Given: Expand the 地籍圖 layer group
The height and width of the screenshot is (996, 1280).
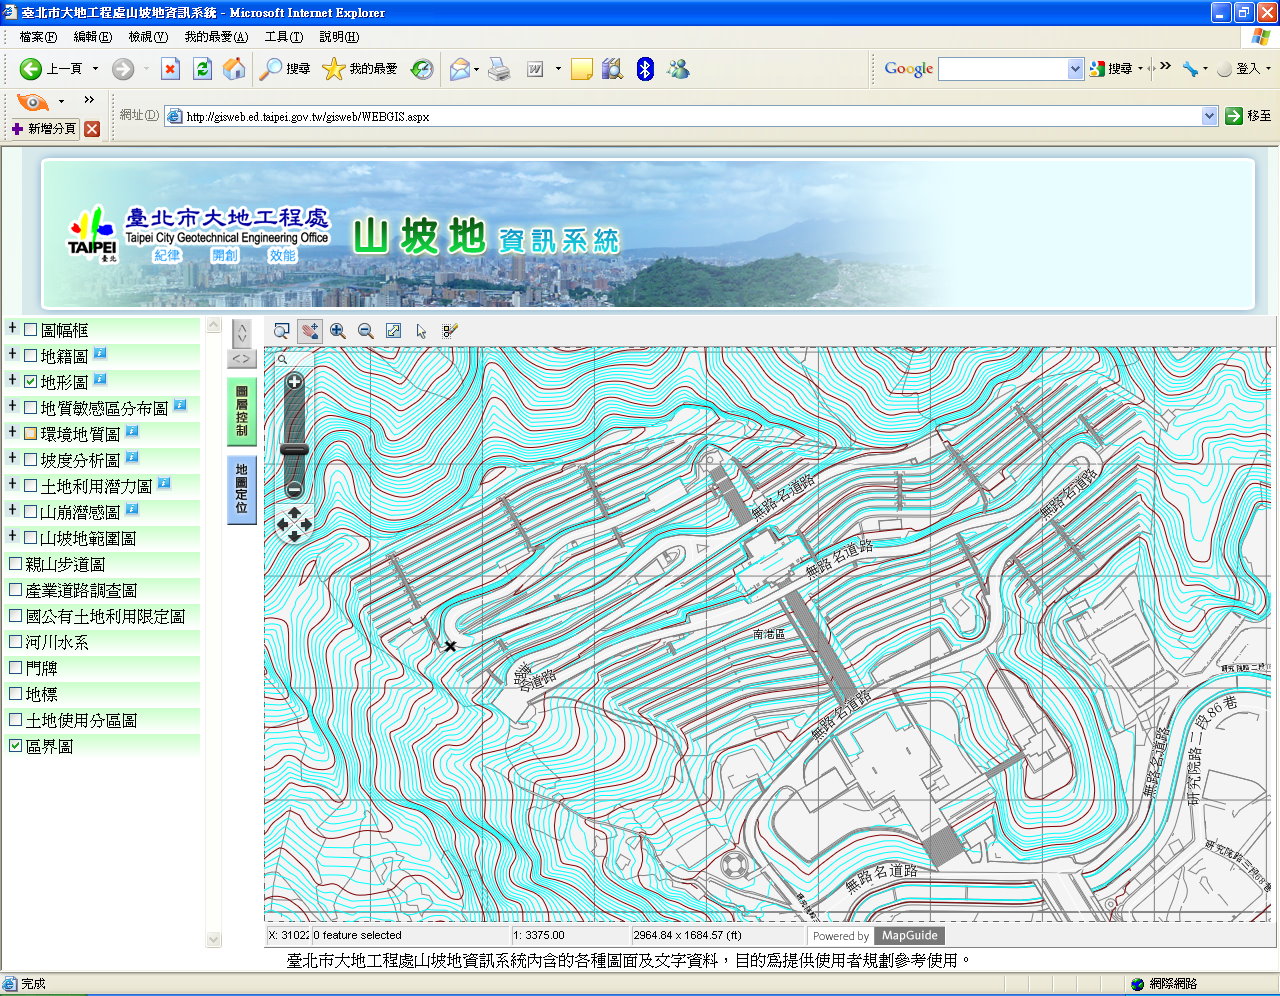Looking at the screenshot, I should click(12, 354).
